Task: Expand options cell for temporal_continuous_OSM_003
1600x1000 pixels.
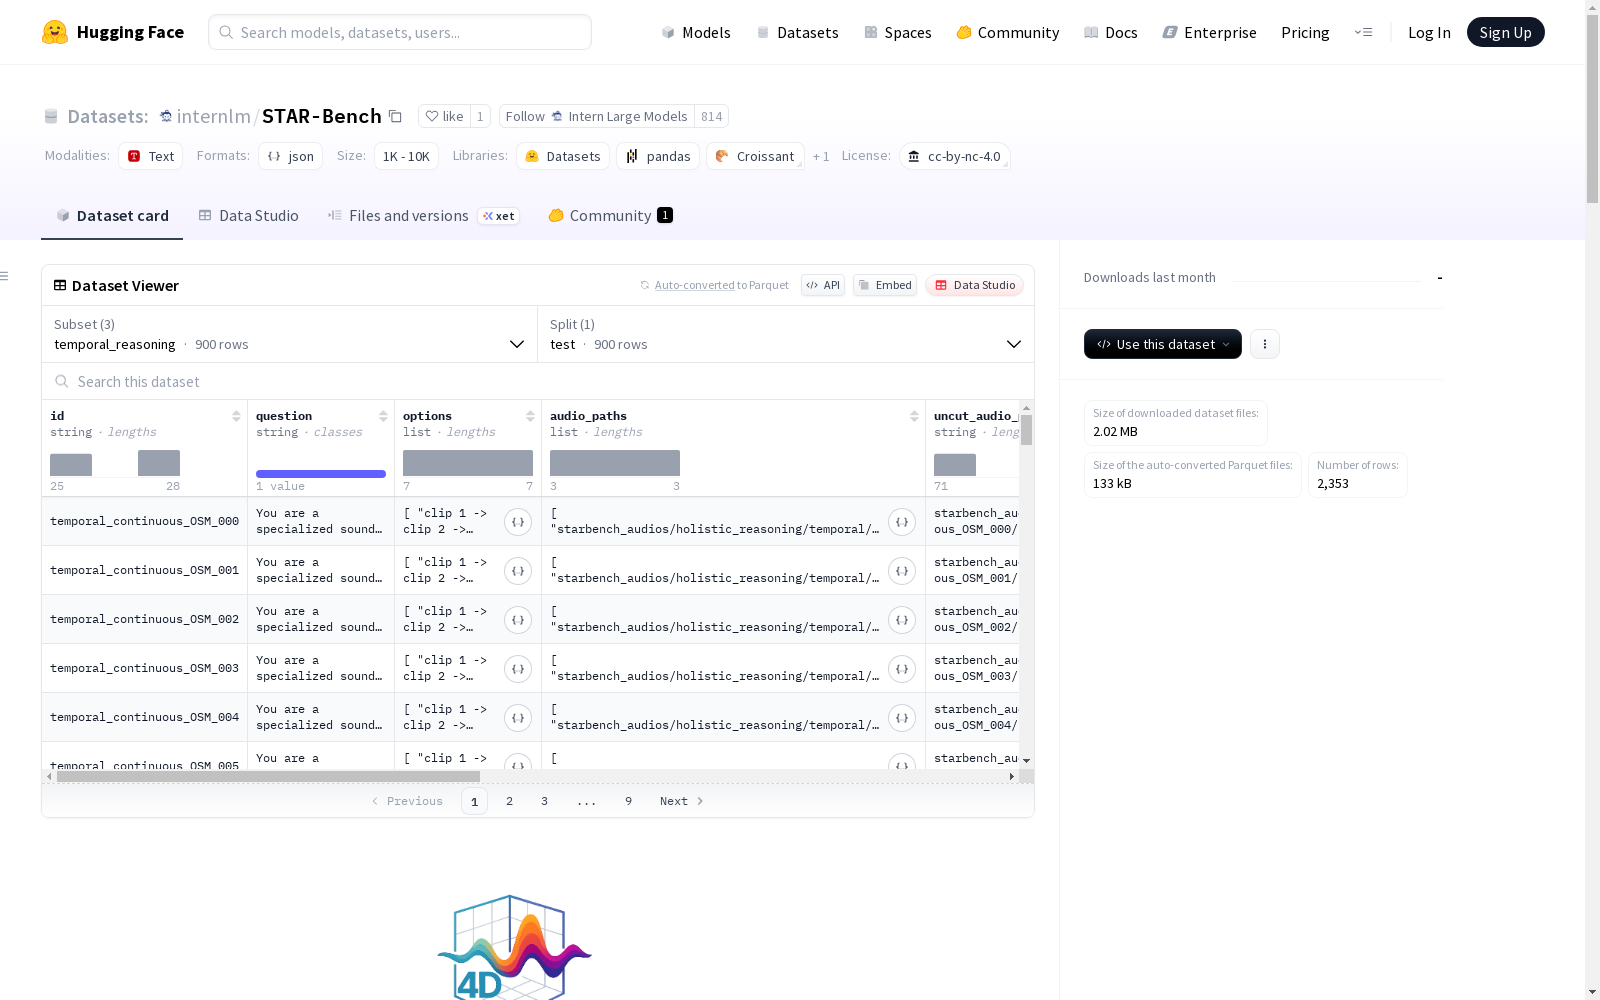Action: (518, 669)
